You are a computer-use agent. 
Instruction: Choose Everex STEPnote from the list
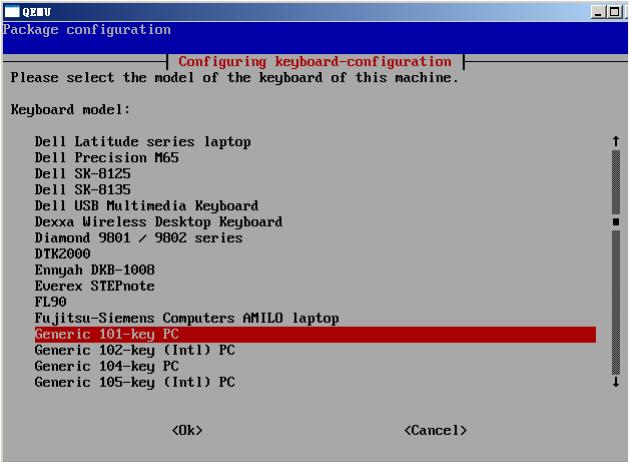point(95,286)
